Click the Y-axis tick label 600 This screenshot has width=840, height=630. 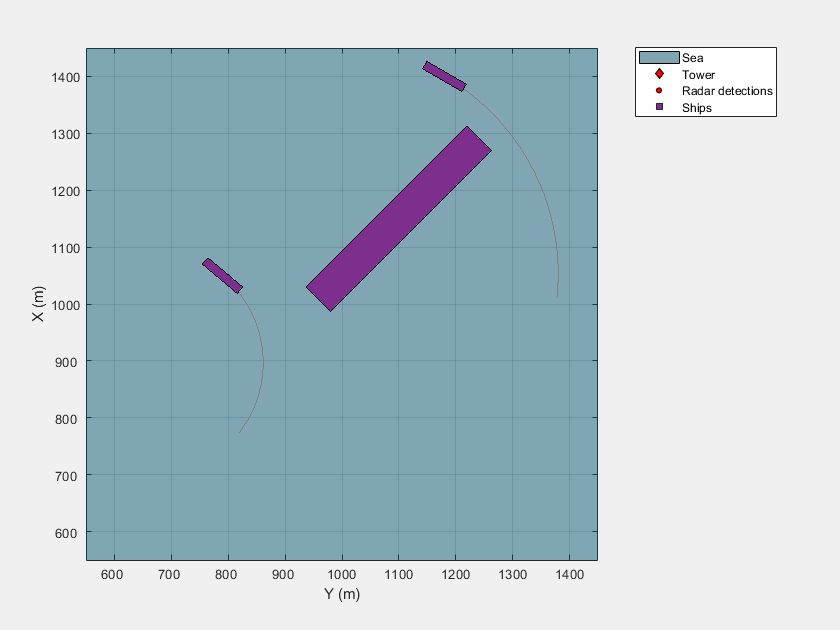[x=111, y=575]
